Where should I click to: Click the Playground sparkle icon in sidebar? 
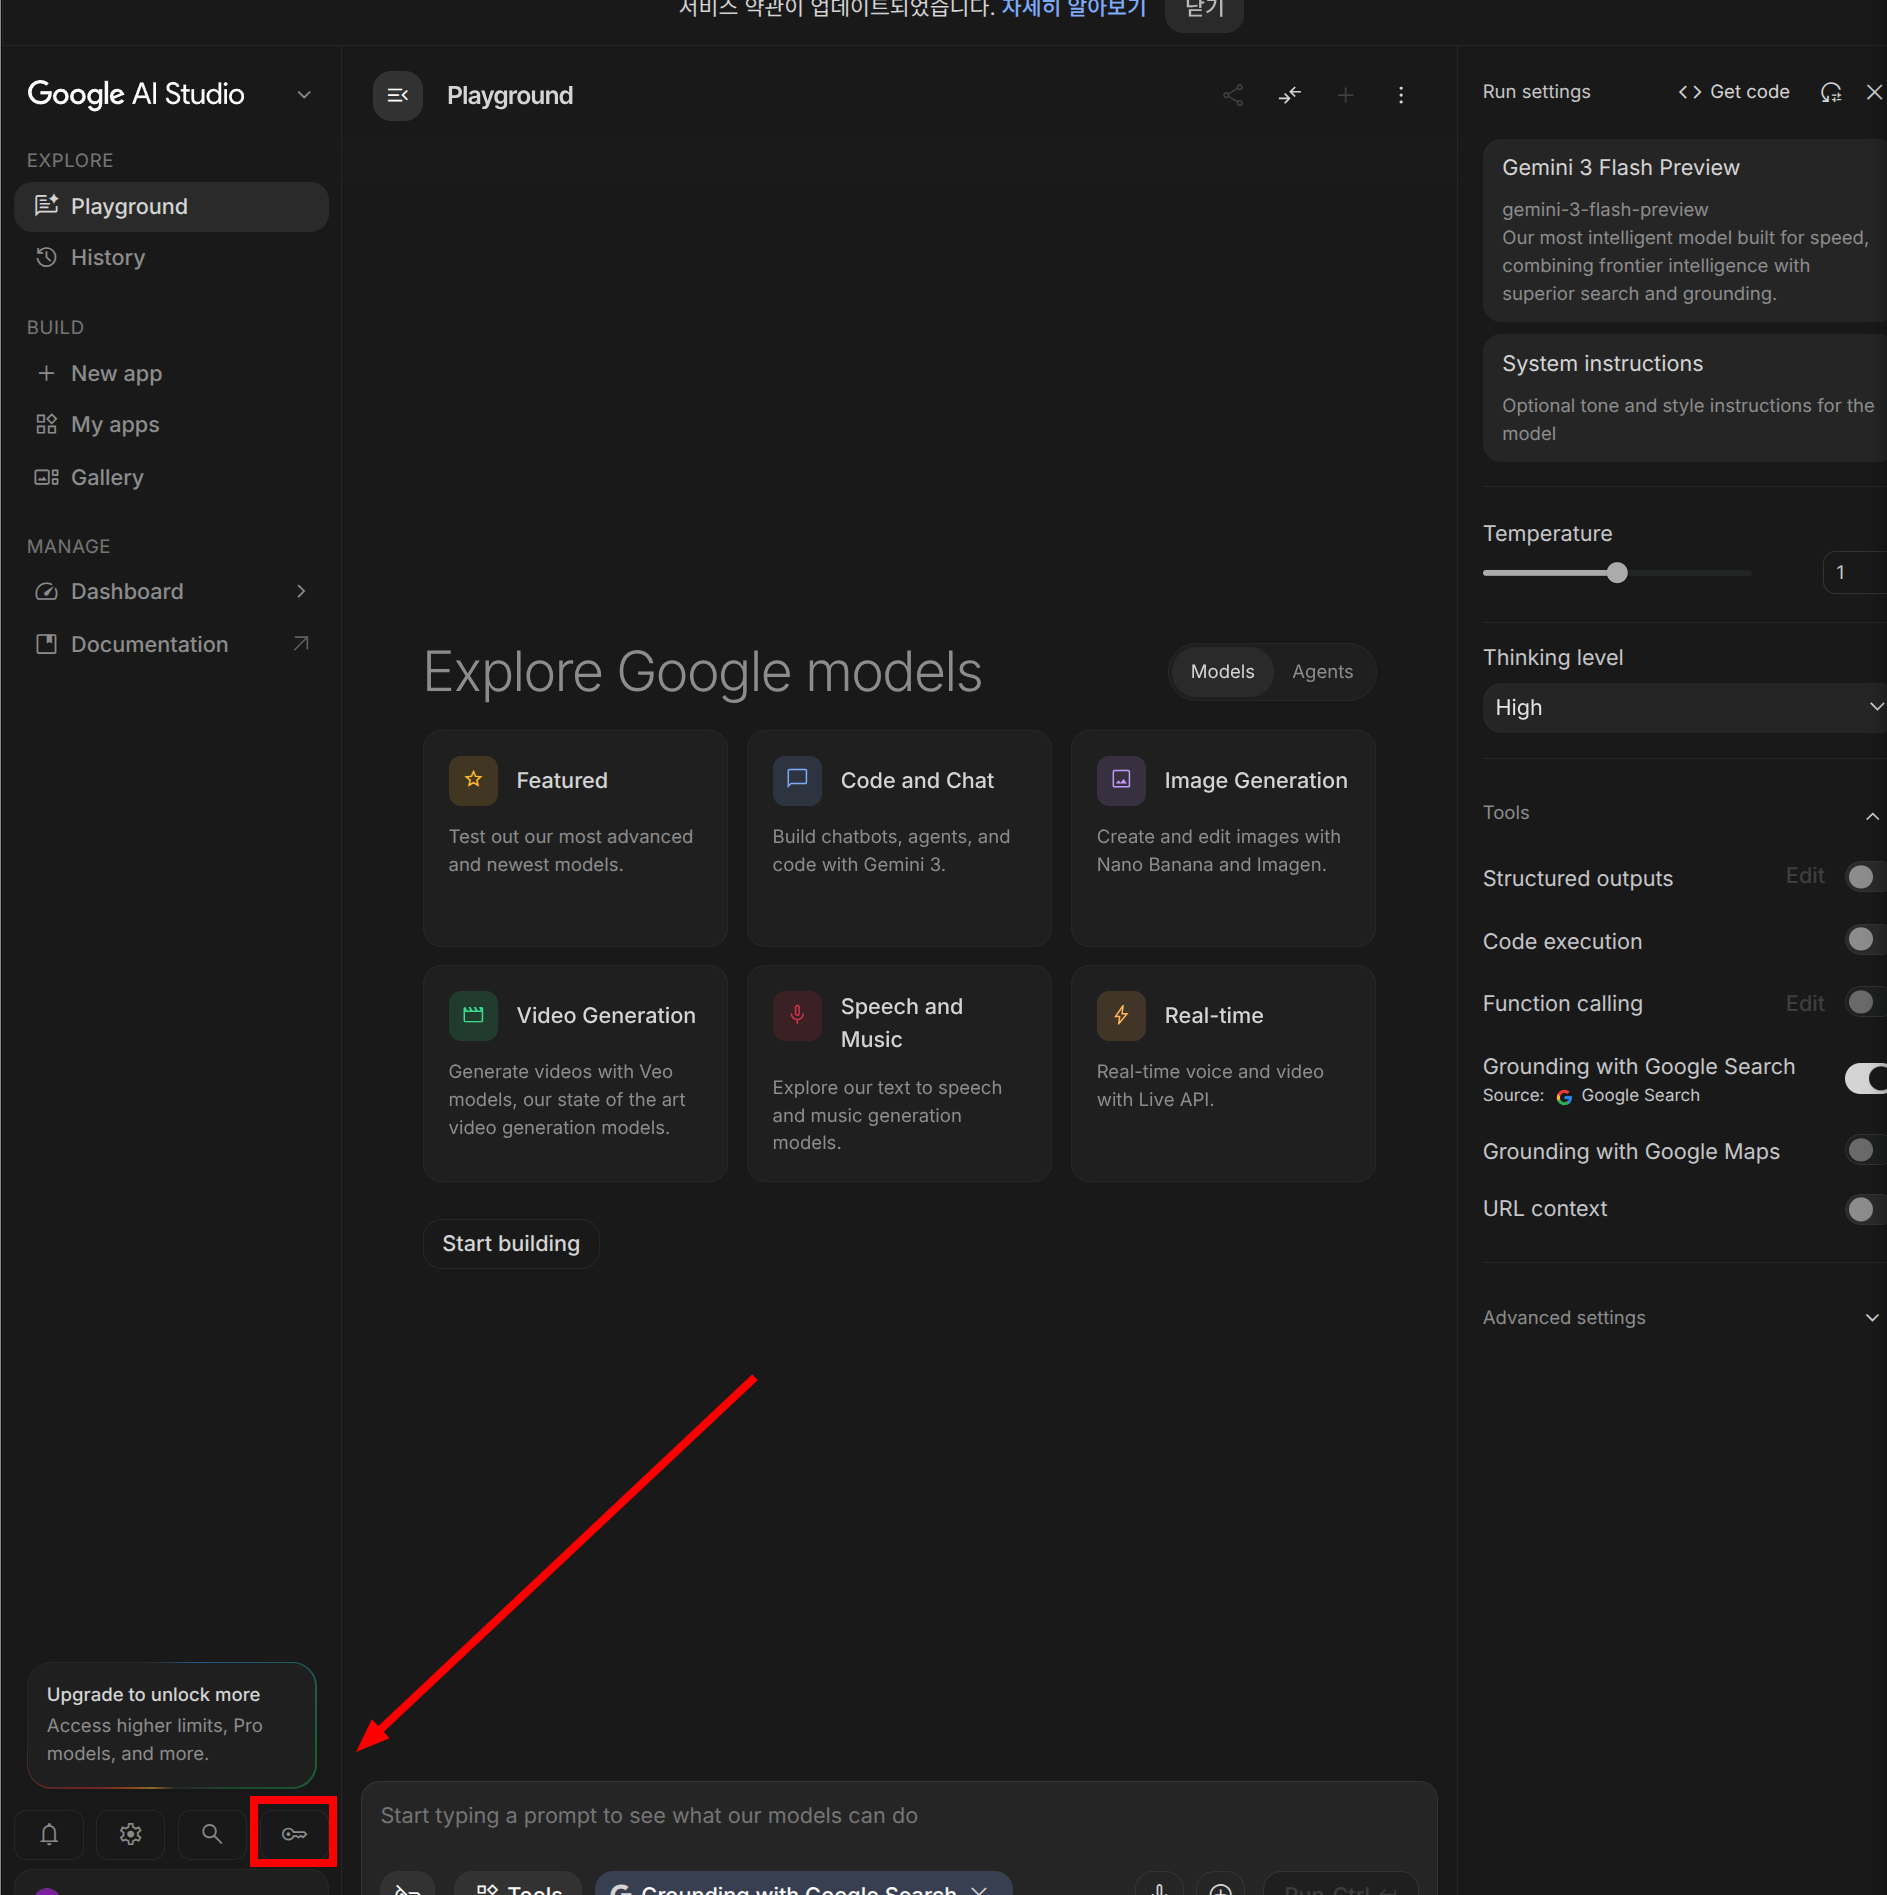(46, 206)
